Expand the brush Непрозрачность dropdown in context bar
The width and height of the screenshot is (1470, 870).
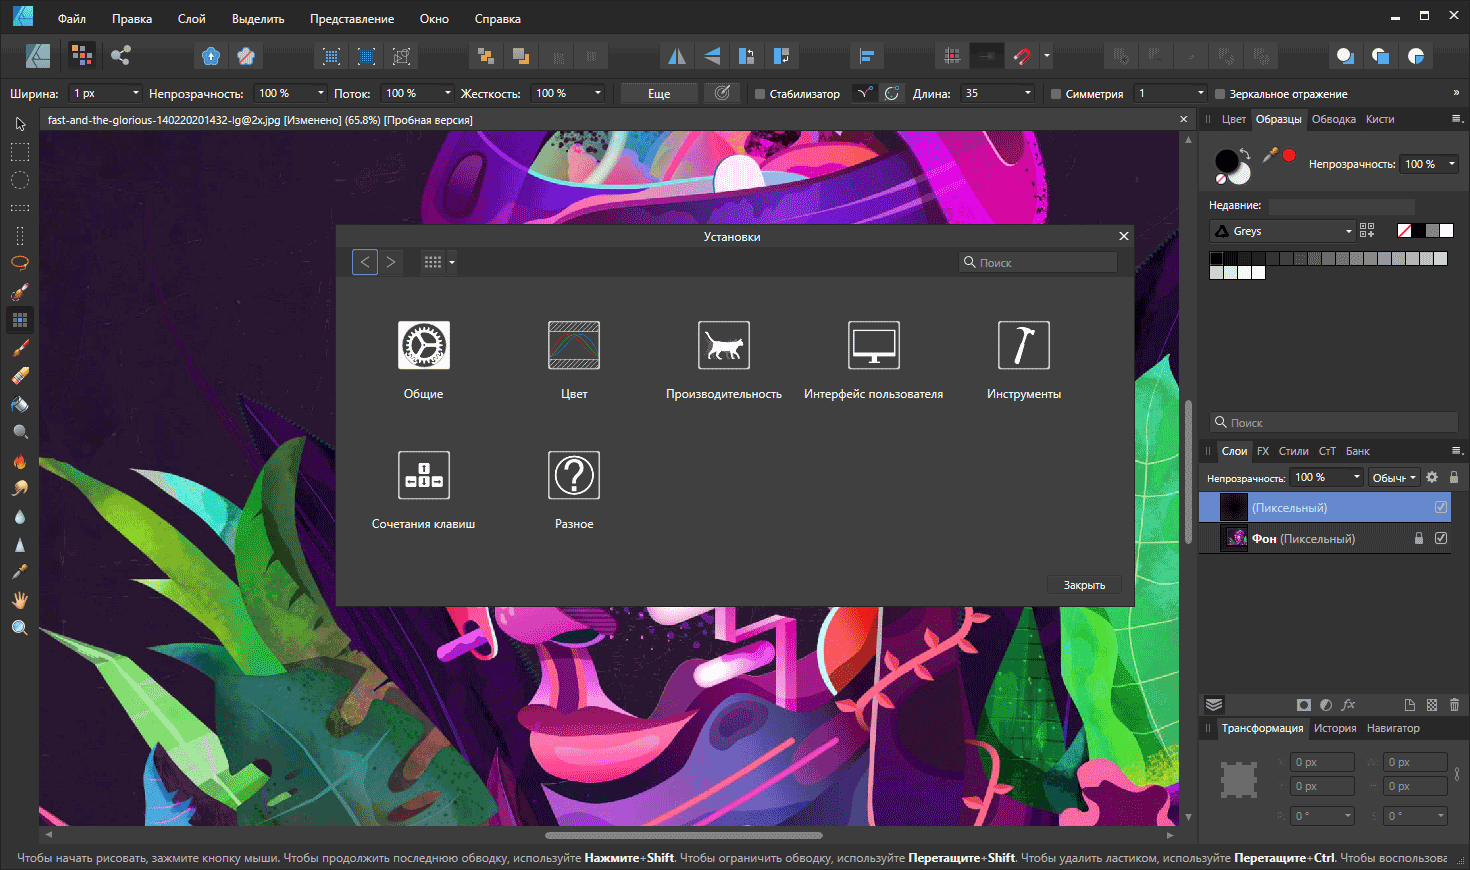(x=320, y=93)
